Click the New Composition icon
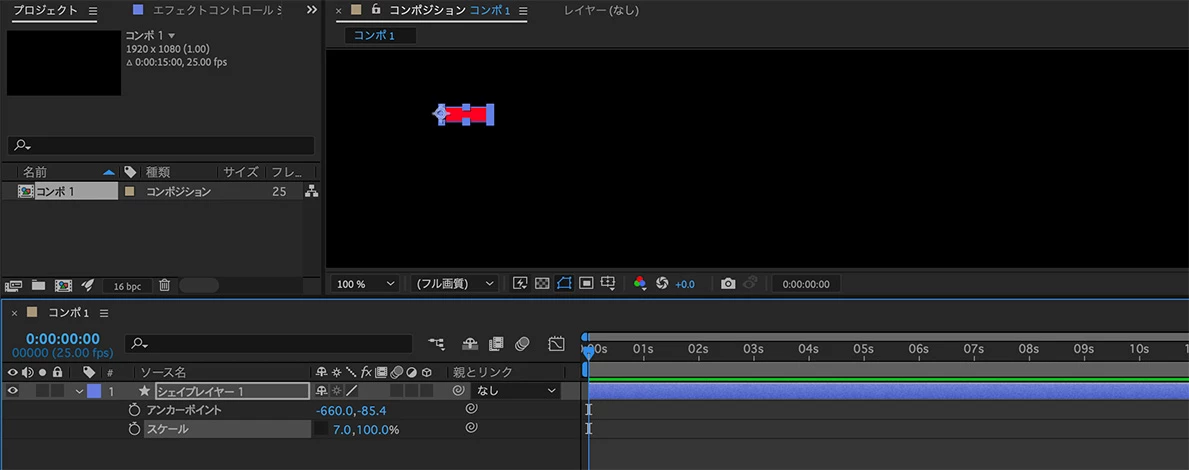 coord(63,285)
